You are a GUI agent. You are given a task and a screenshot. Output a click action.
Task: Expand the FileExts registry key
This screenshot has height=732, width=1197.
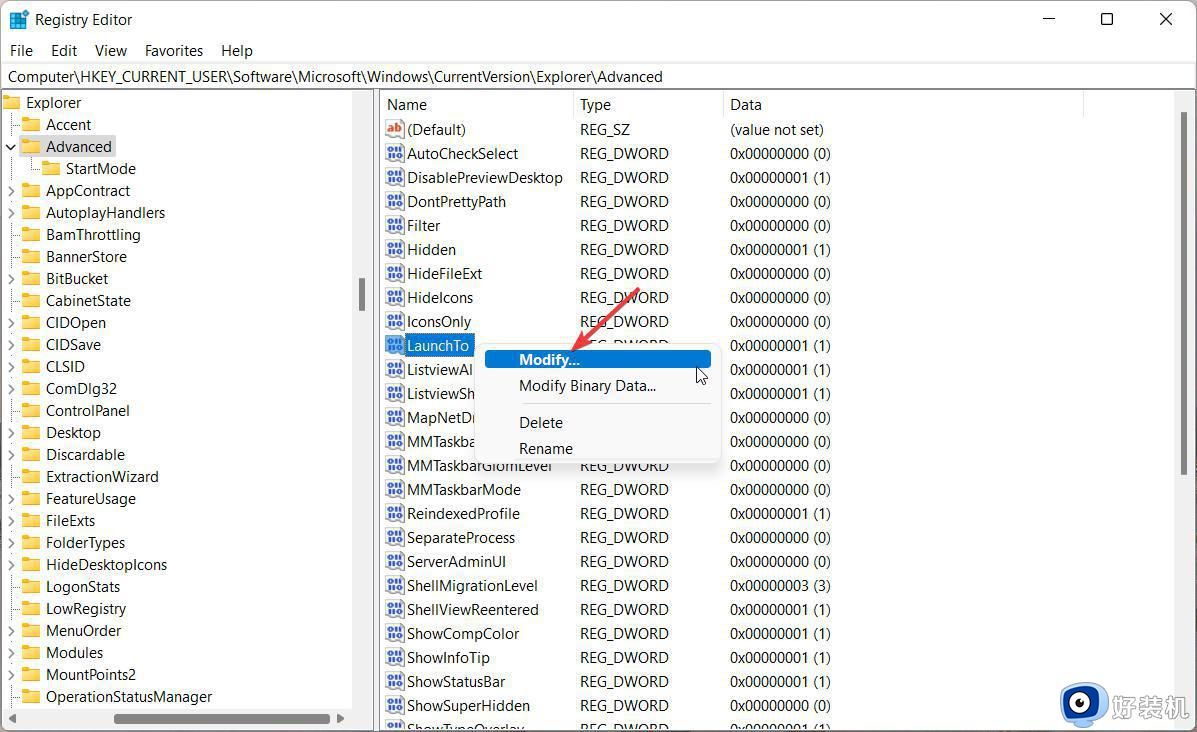tap(13, 520)
